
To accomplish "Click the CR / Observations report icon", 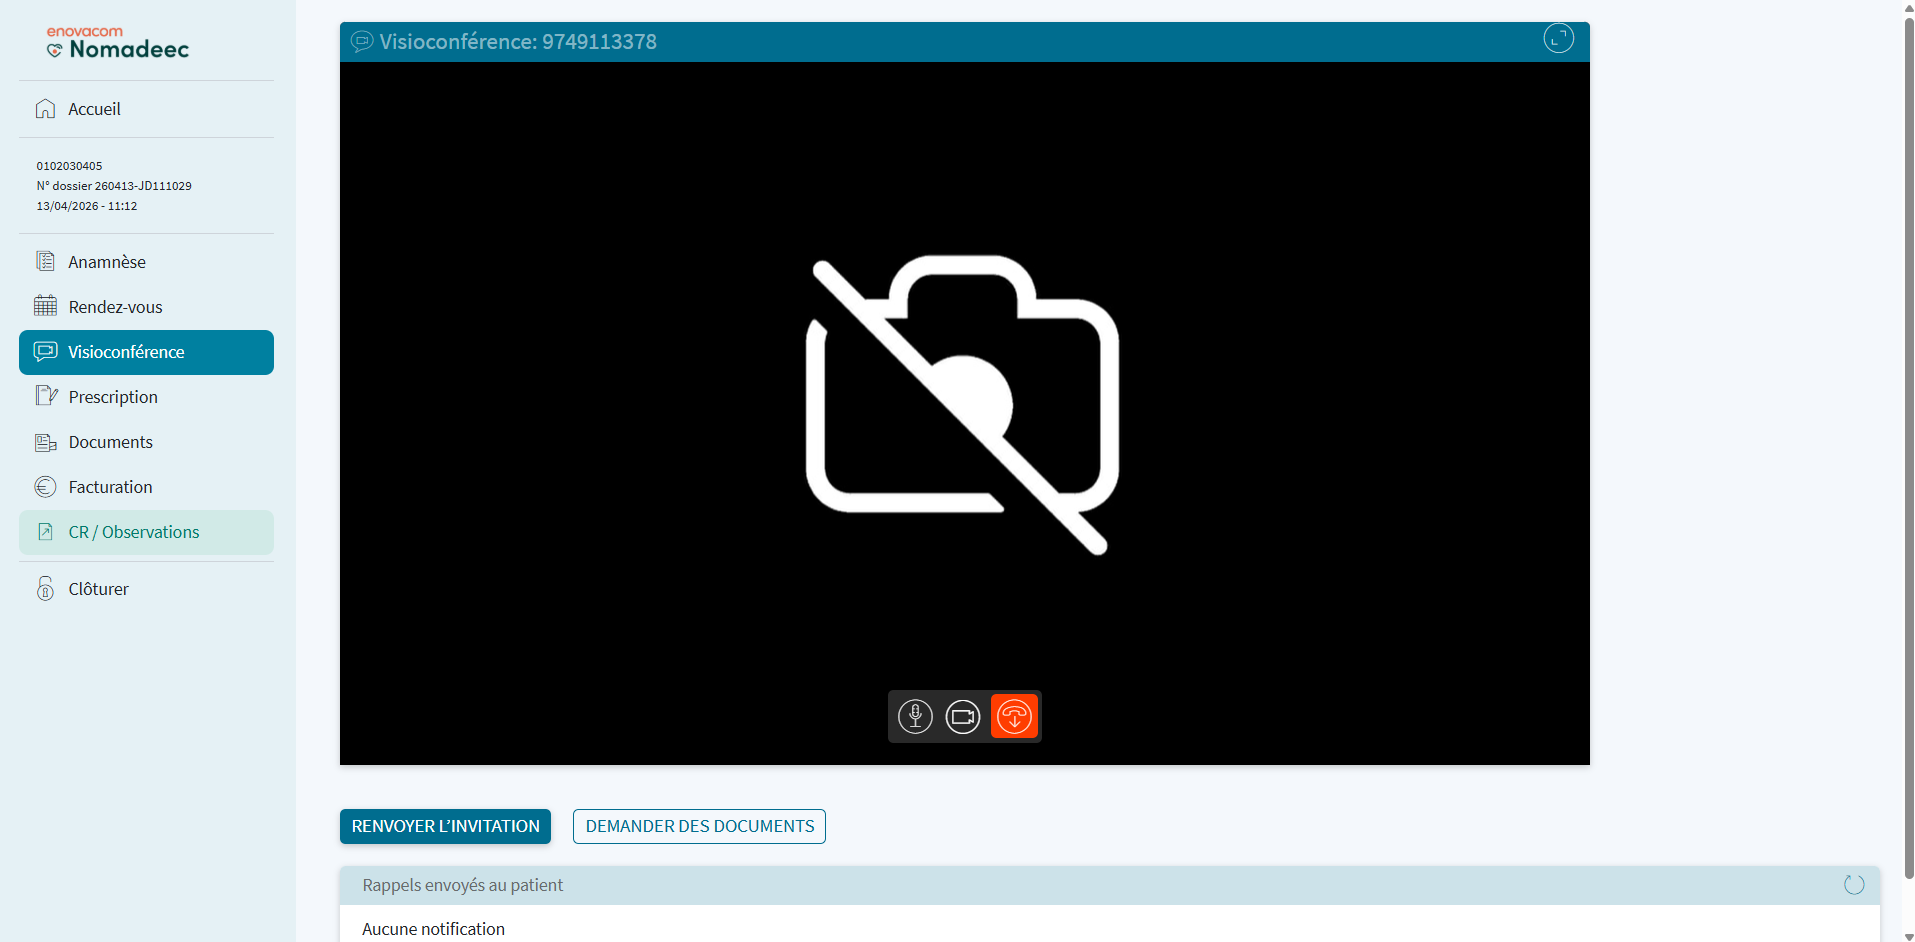I will pos(46,532).
